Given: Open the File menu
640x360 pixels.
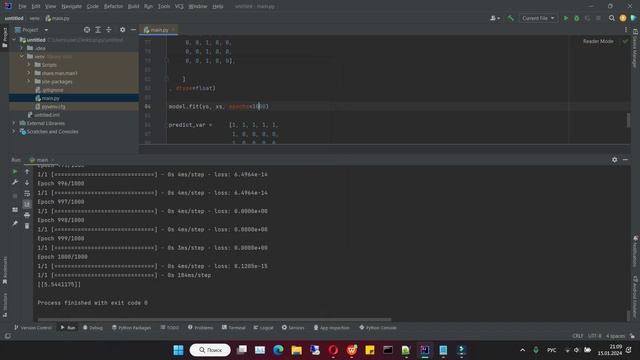Looking at the screenshot, I should (22, 7).
